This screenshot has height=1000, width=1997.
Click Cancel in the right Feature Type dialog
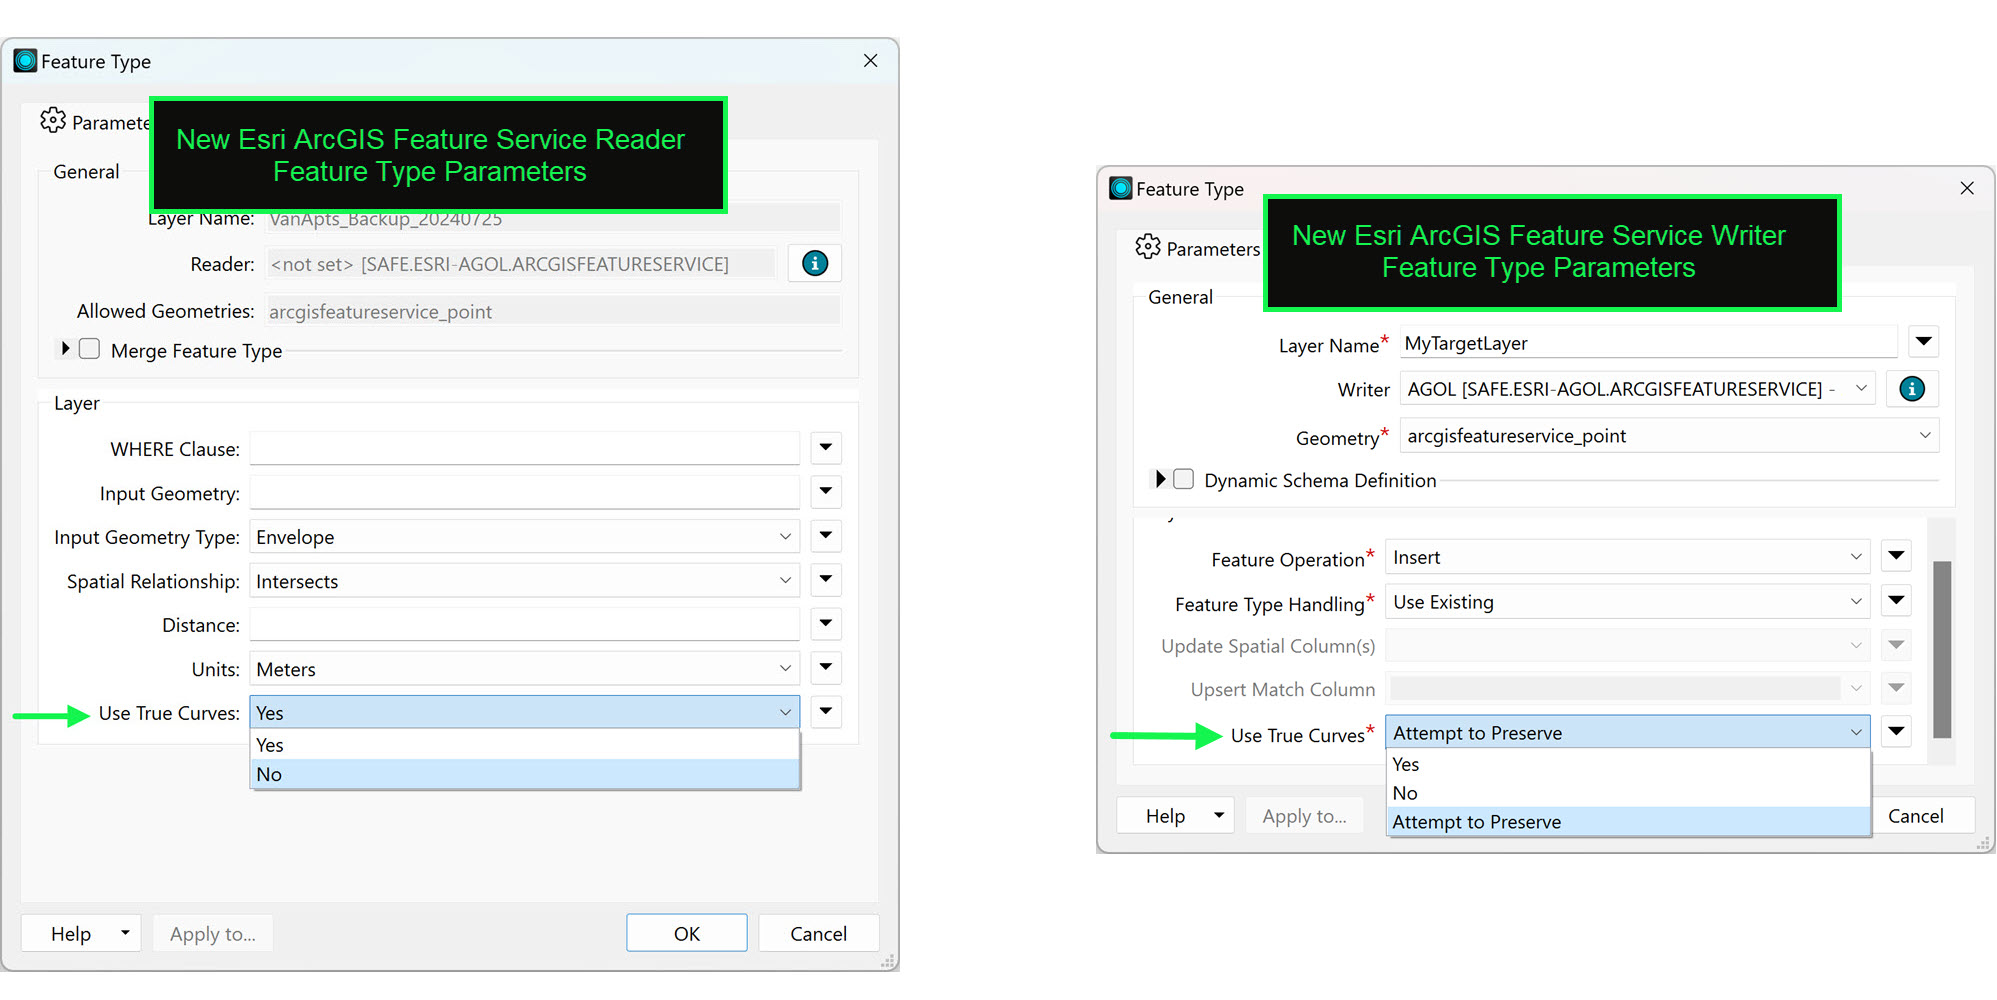(x=1915, y=816)
